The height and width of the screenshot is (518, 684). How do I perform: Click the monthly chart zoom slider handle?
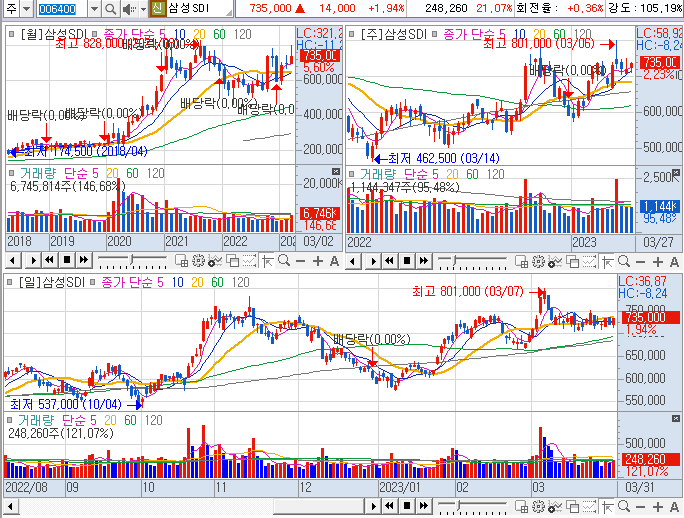131,259
